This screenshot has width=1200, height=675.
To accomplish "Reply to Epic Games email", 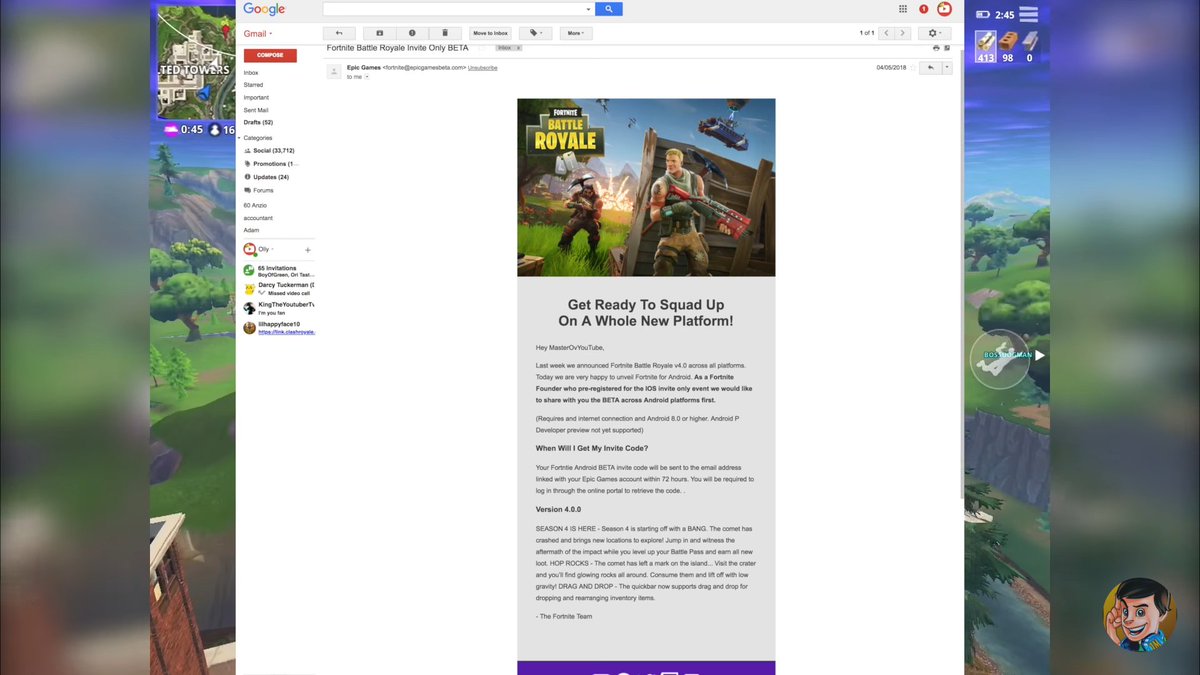I will (x=930, y=68).
